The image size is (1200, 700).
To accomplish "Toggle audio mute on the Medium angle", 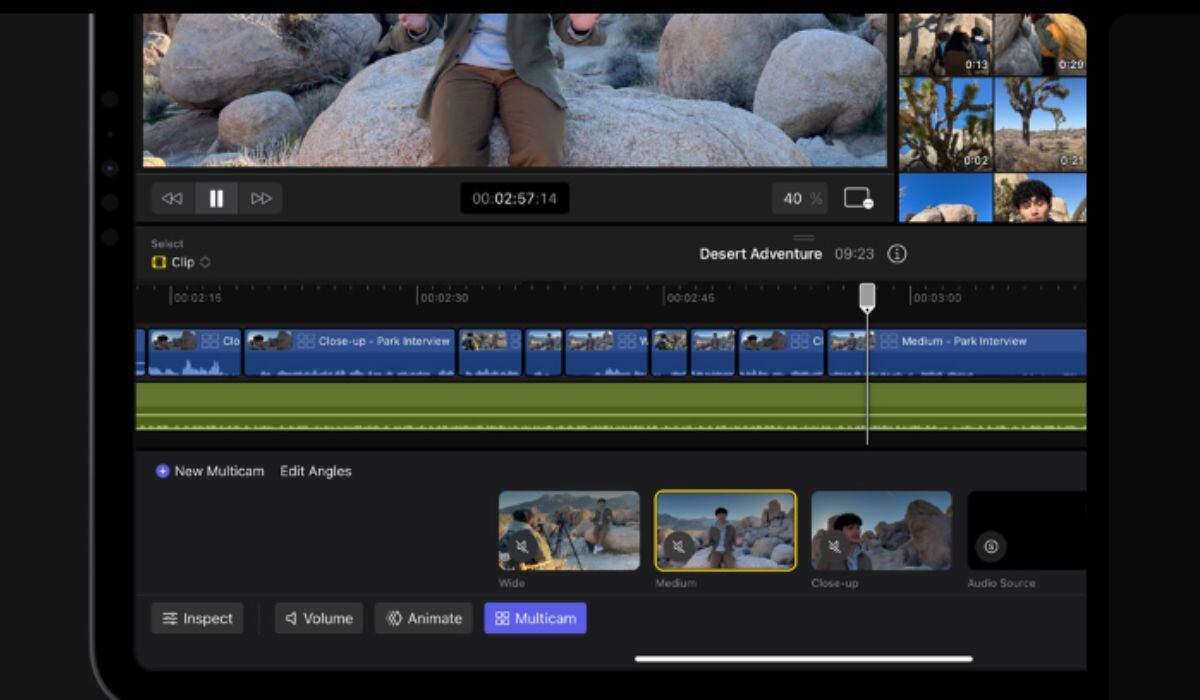I will pos(678,547).
